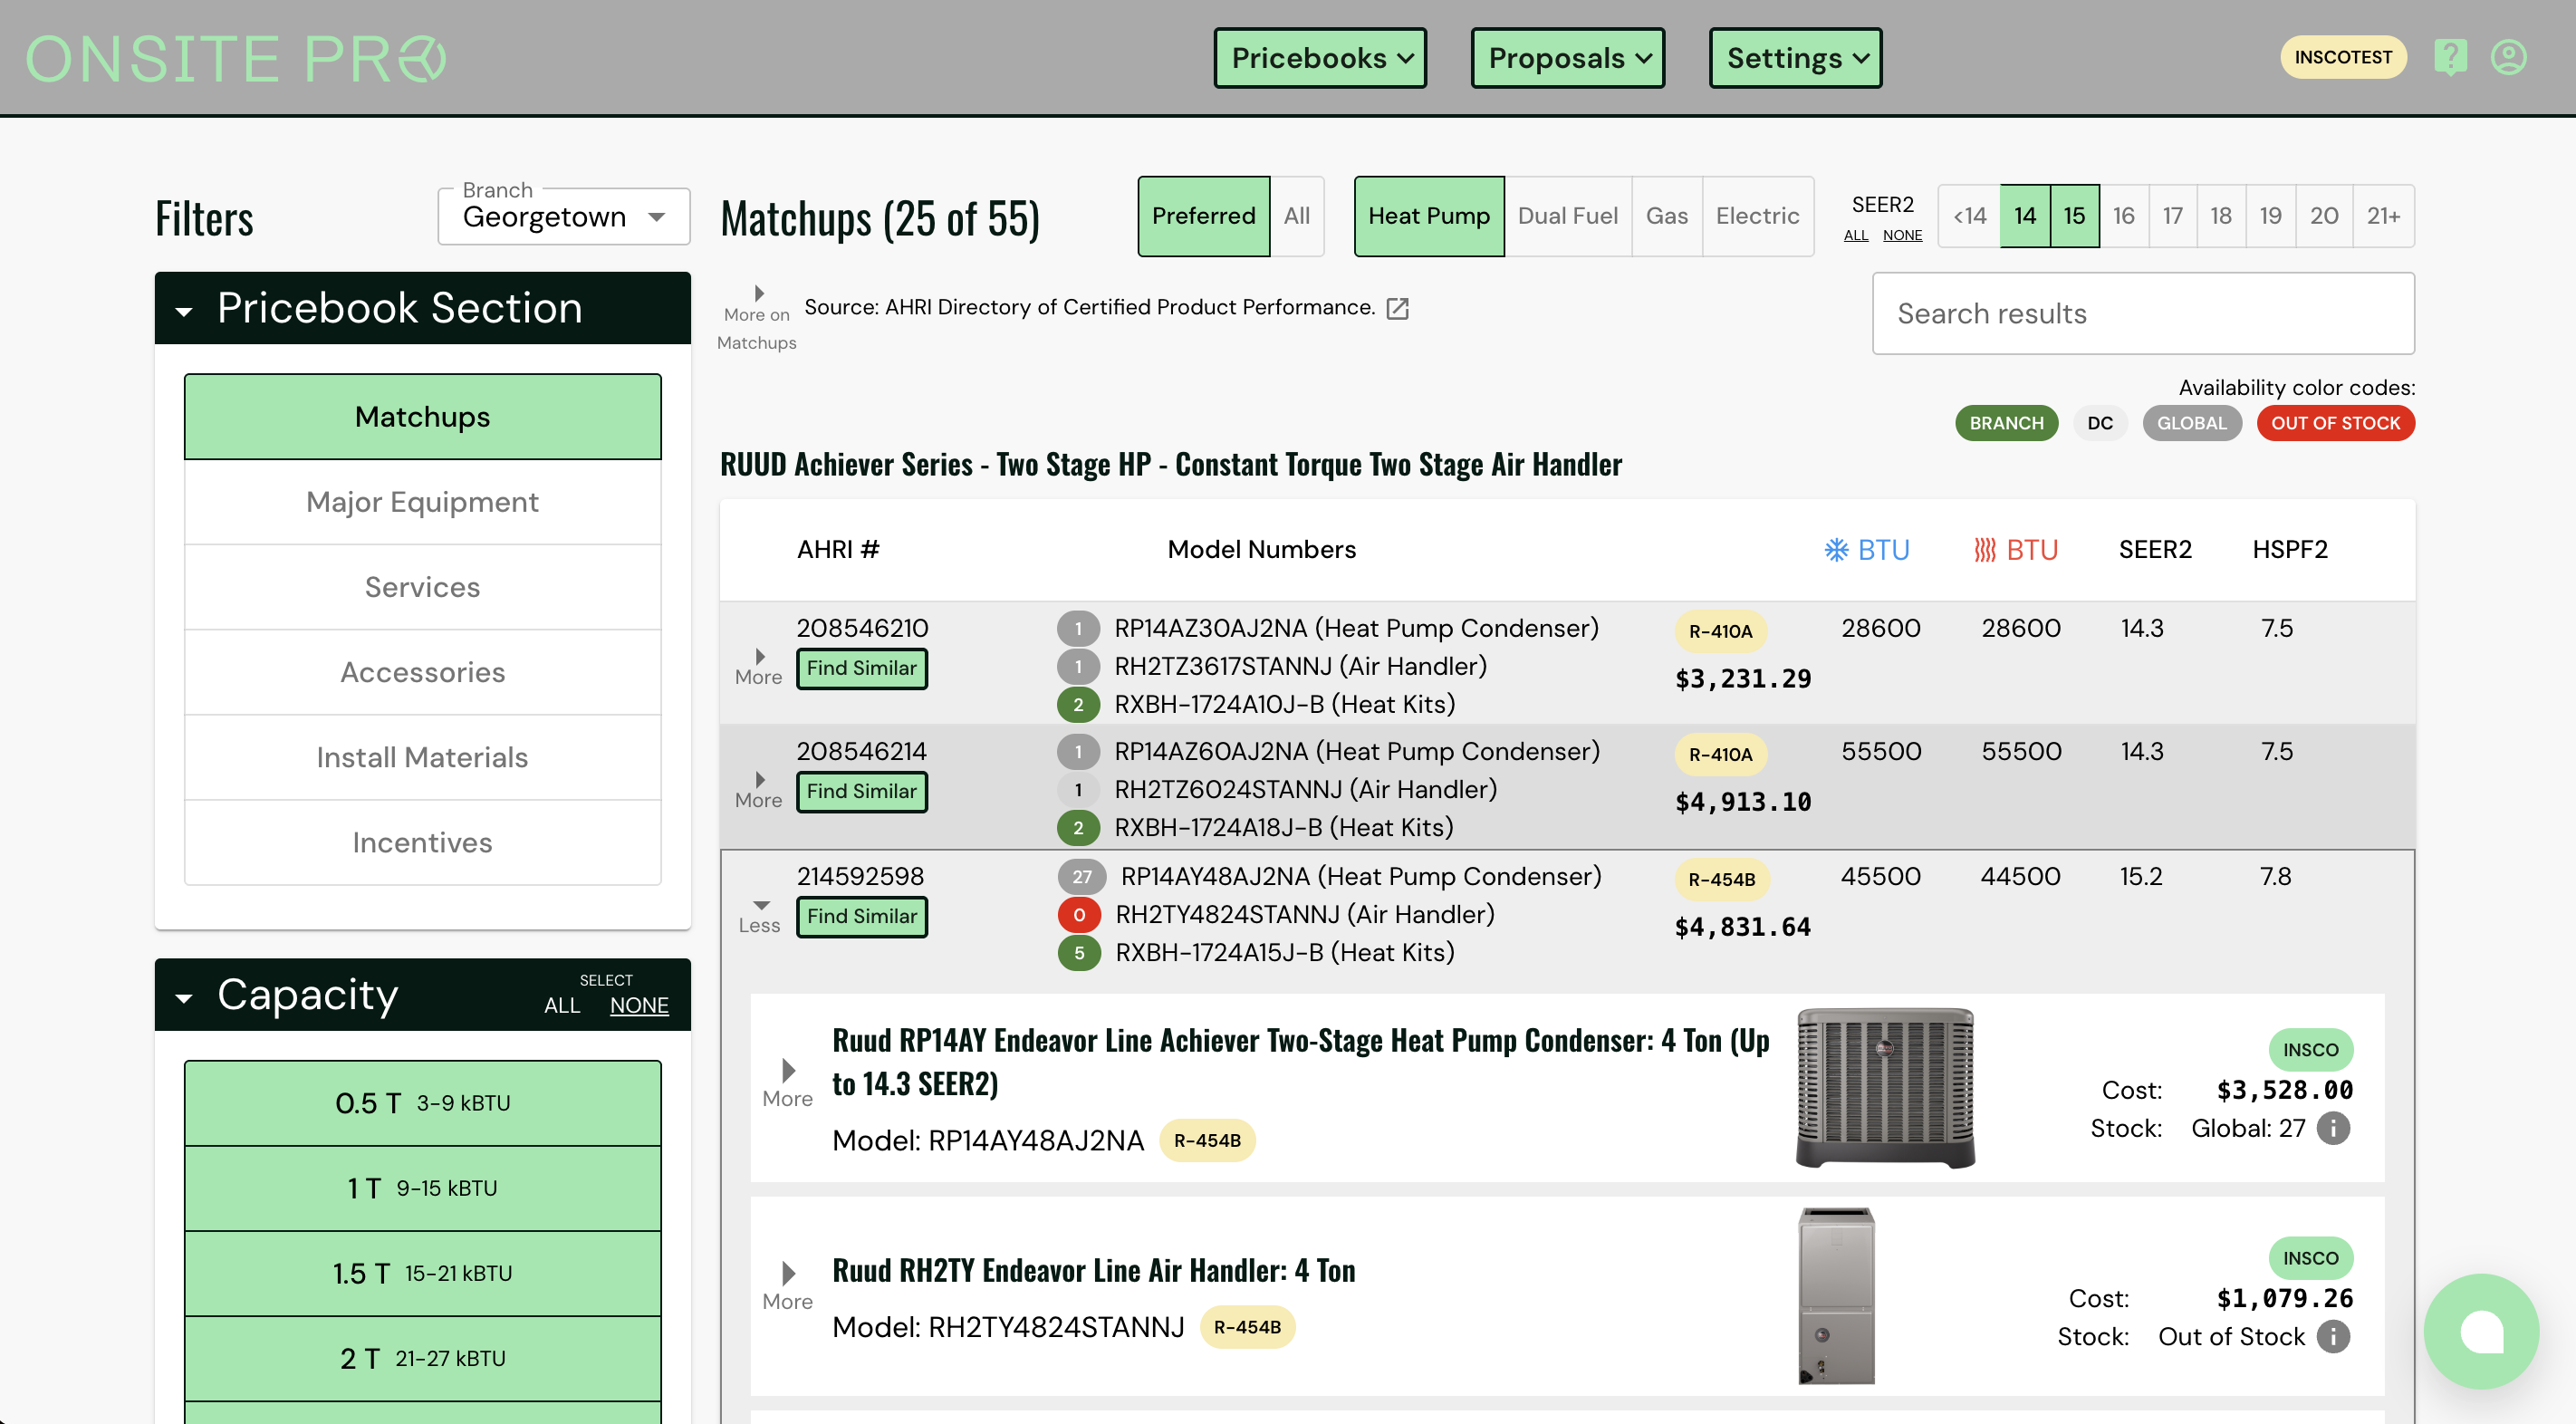Click SEER2 ALL link
Screen dimensions: 2576x1424
[x=1856, y=235]
